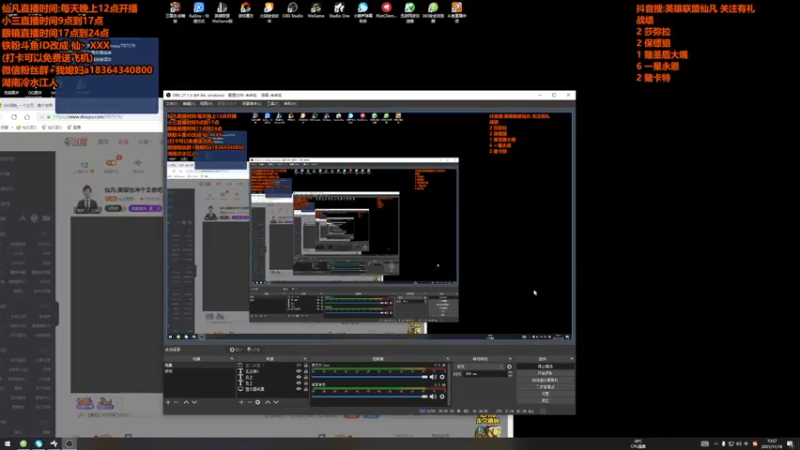
Task: Click the Douyu logo in the browser
Action: [x=76, y=142]
